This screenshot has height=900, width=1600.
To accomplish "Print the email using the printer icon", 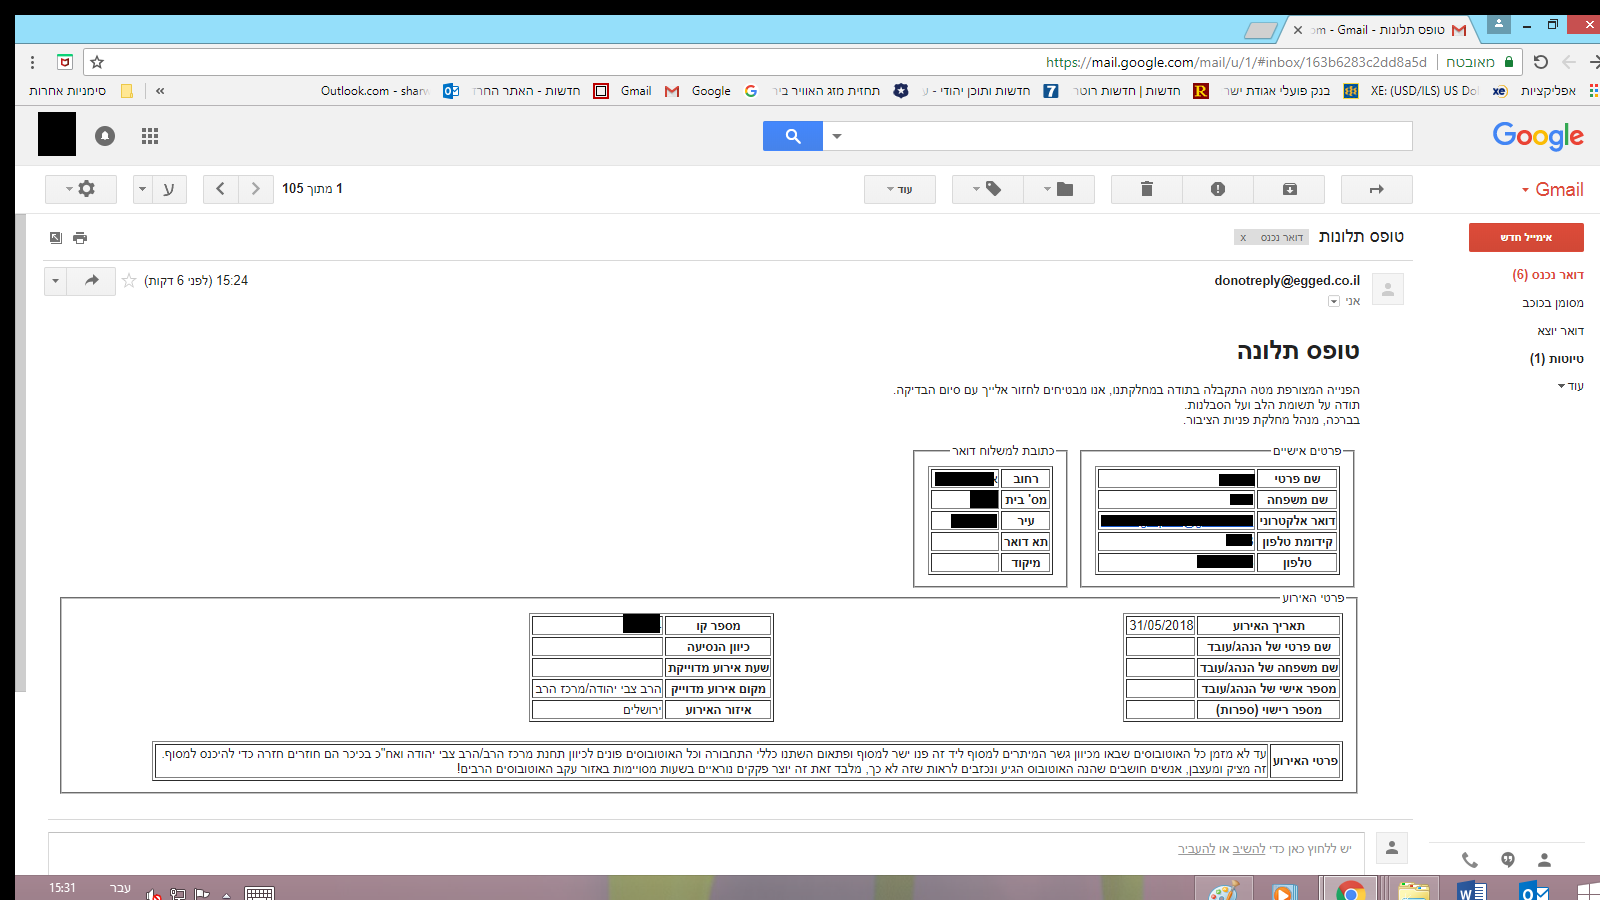I will click(x=80, y=238).
